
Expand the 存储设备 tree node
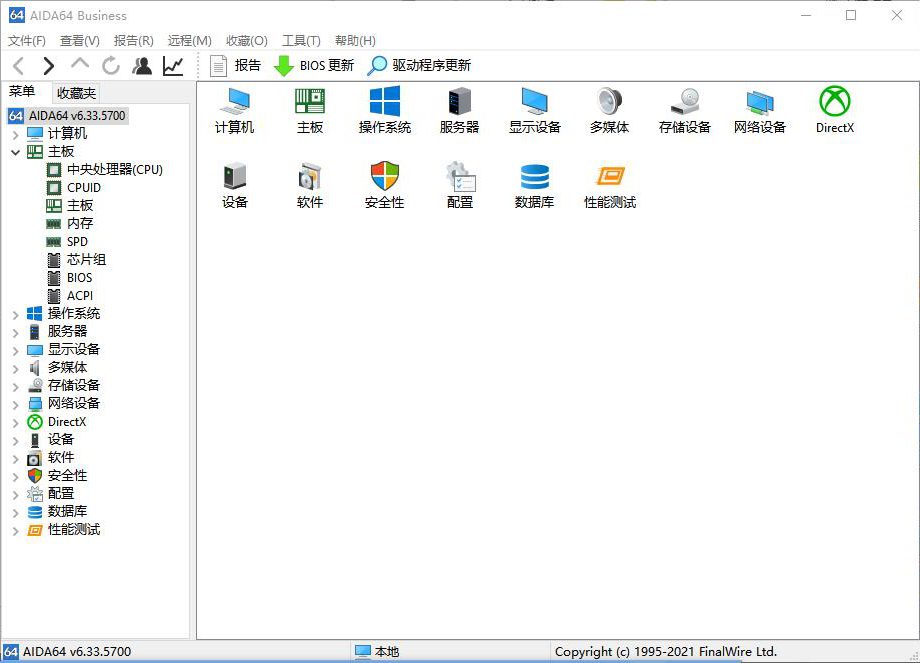[15, 387]
